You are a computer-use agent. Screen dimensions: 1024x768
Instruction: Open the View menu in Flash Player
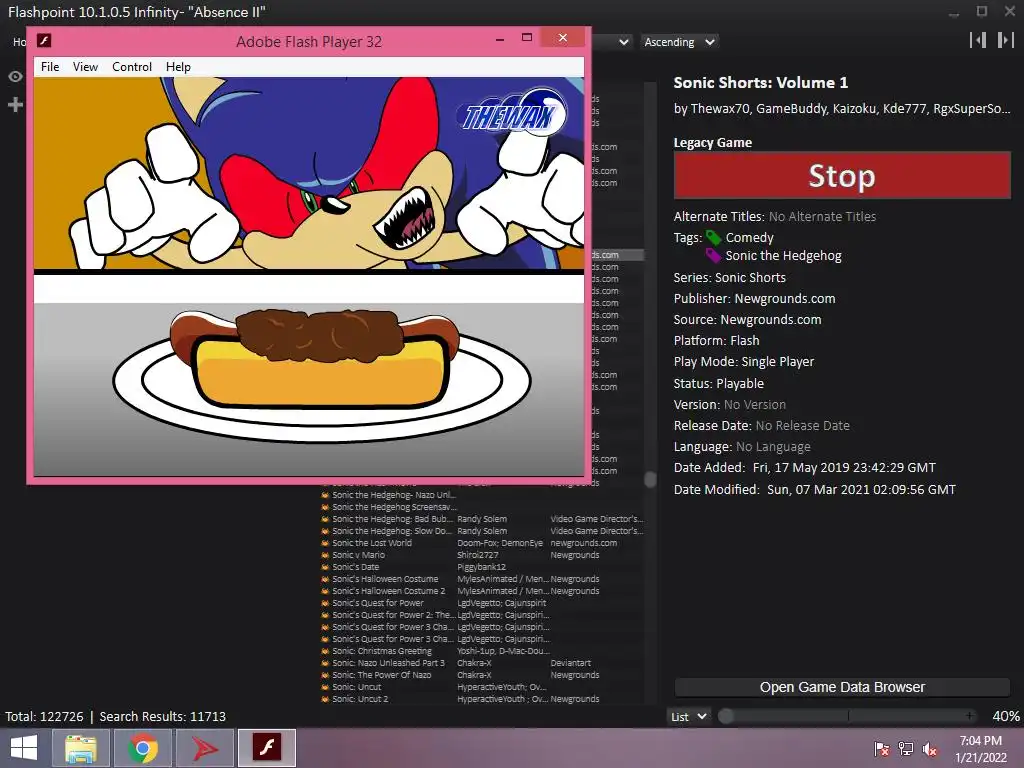point(86,67)
